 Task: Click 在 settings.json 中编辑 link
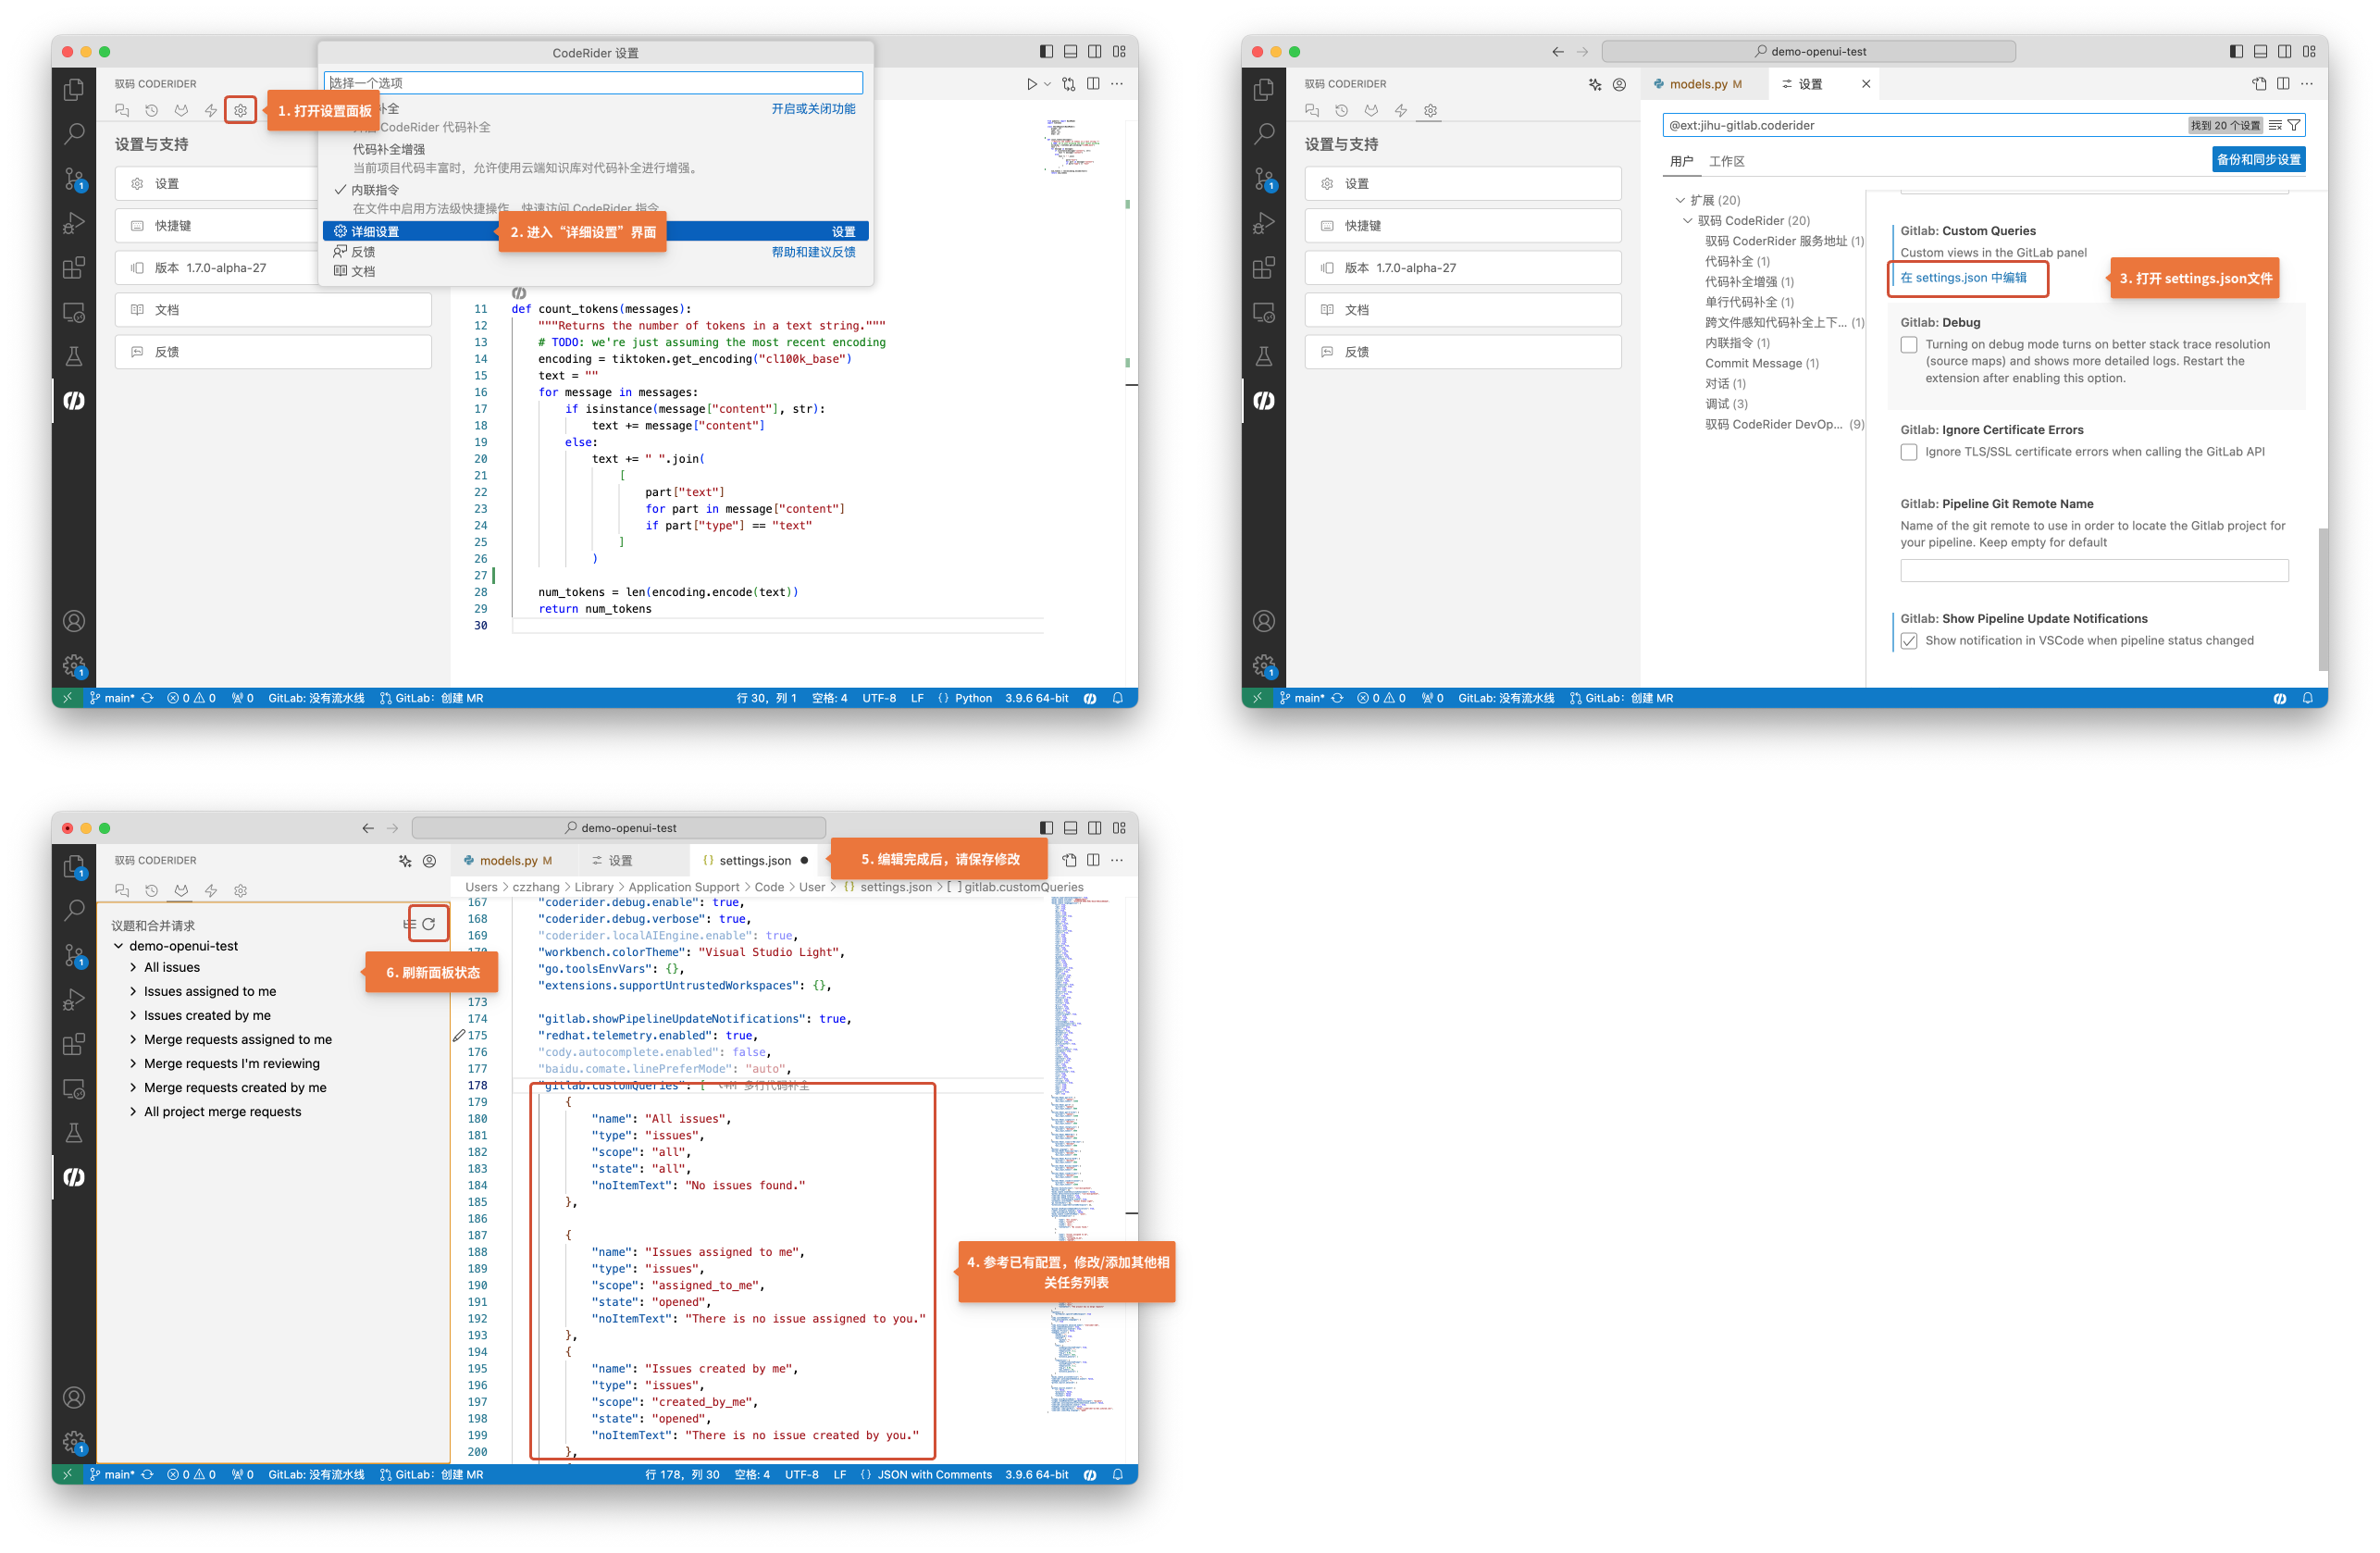(1963, 278)
